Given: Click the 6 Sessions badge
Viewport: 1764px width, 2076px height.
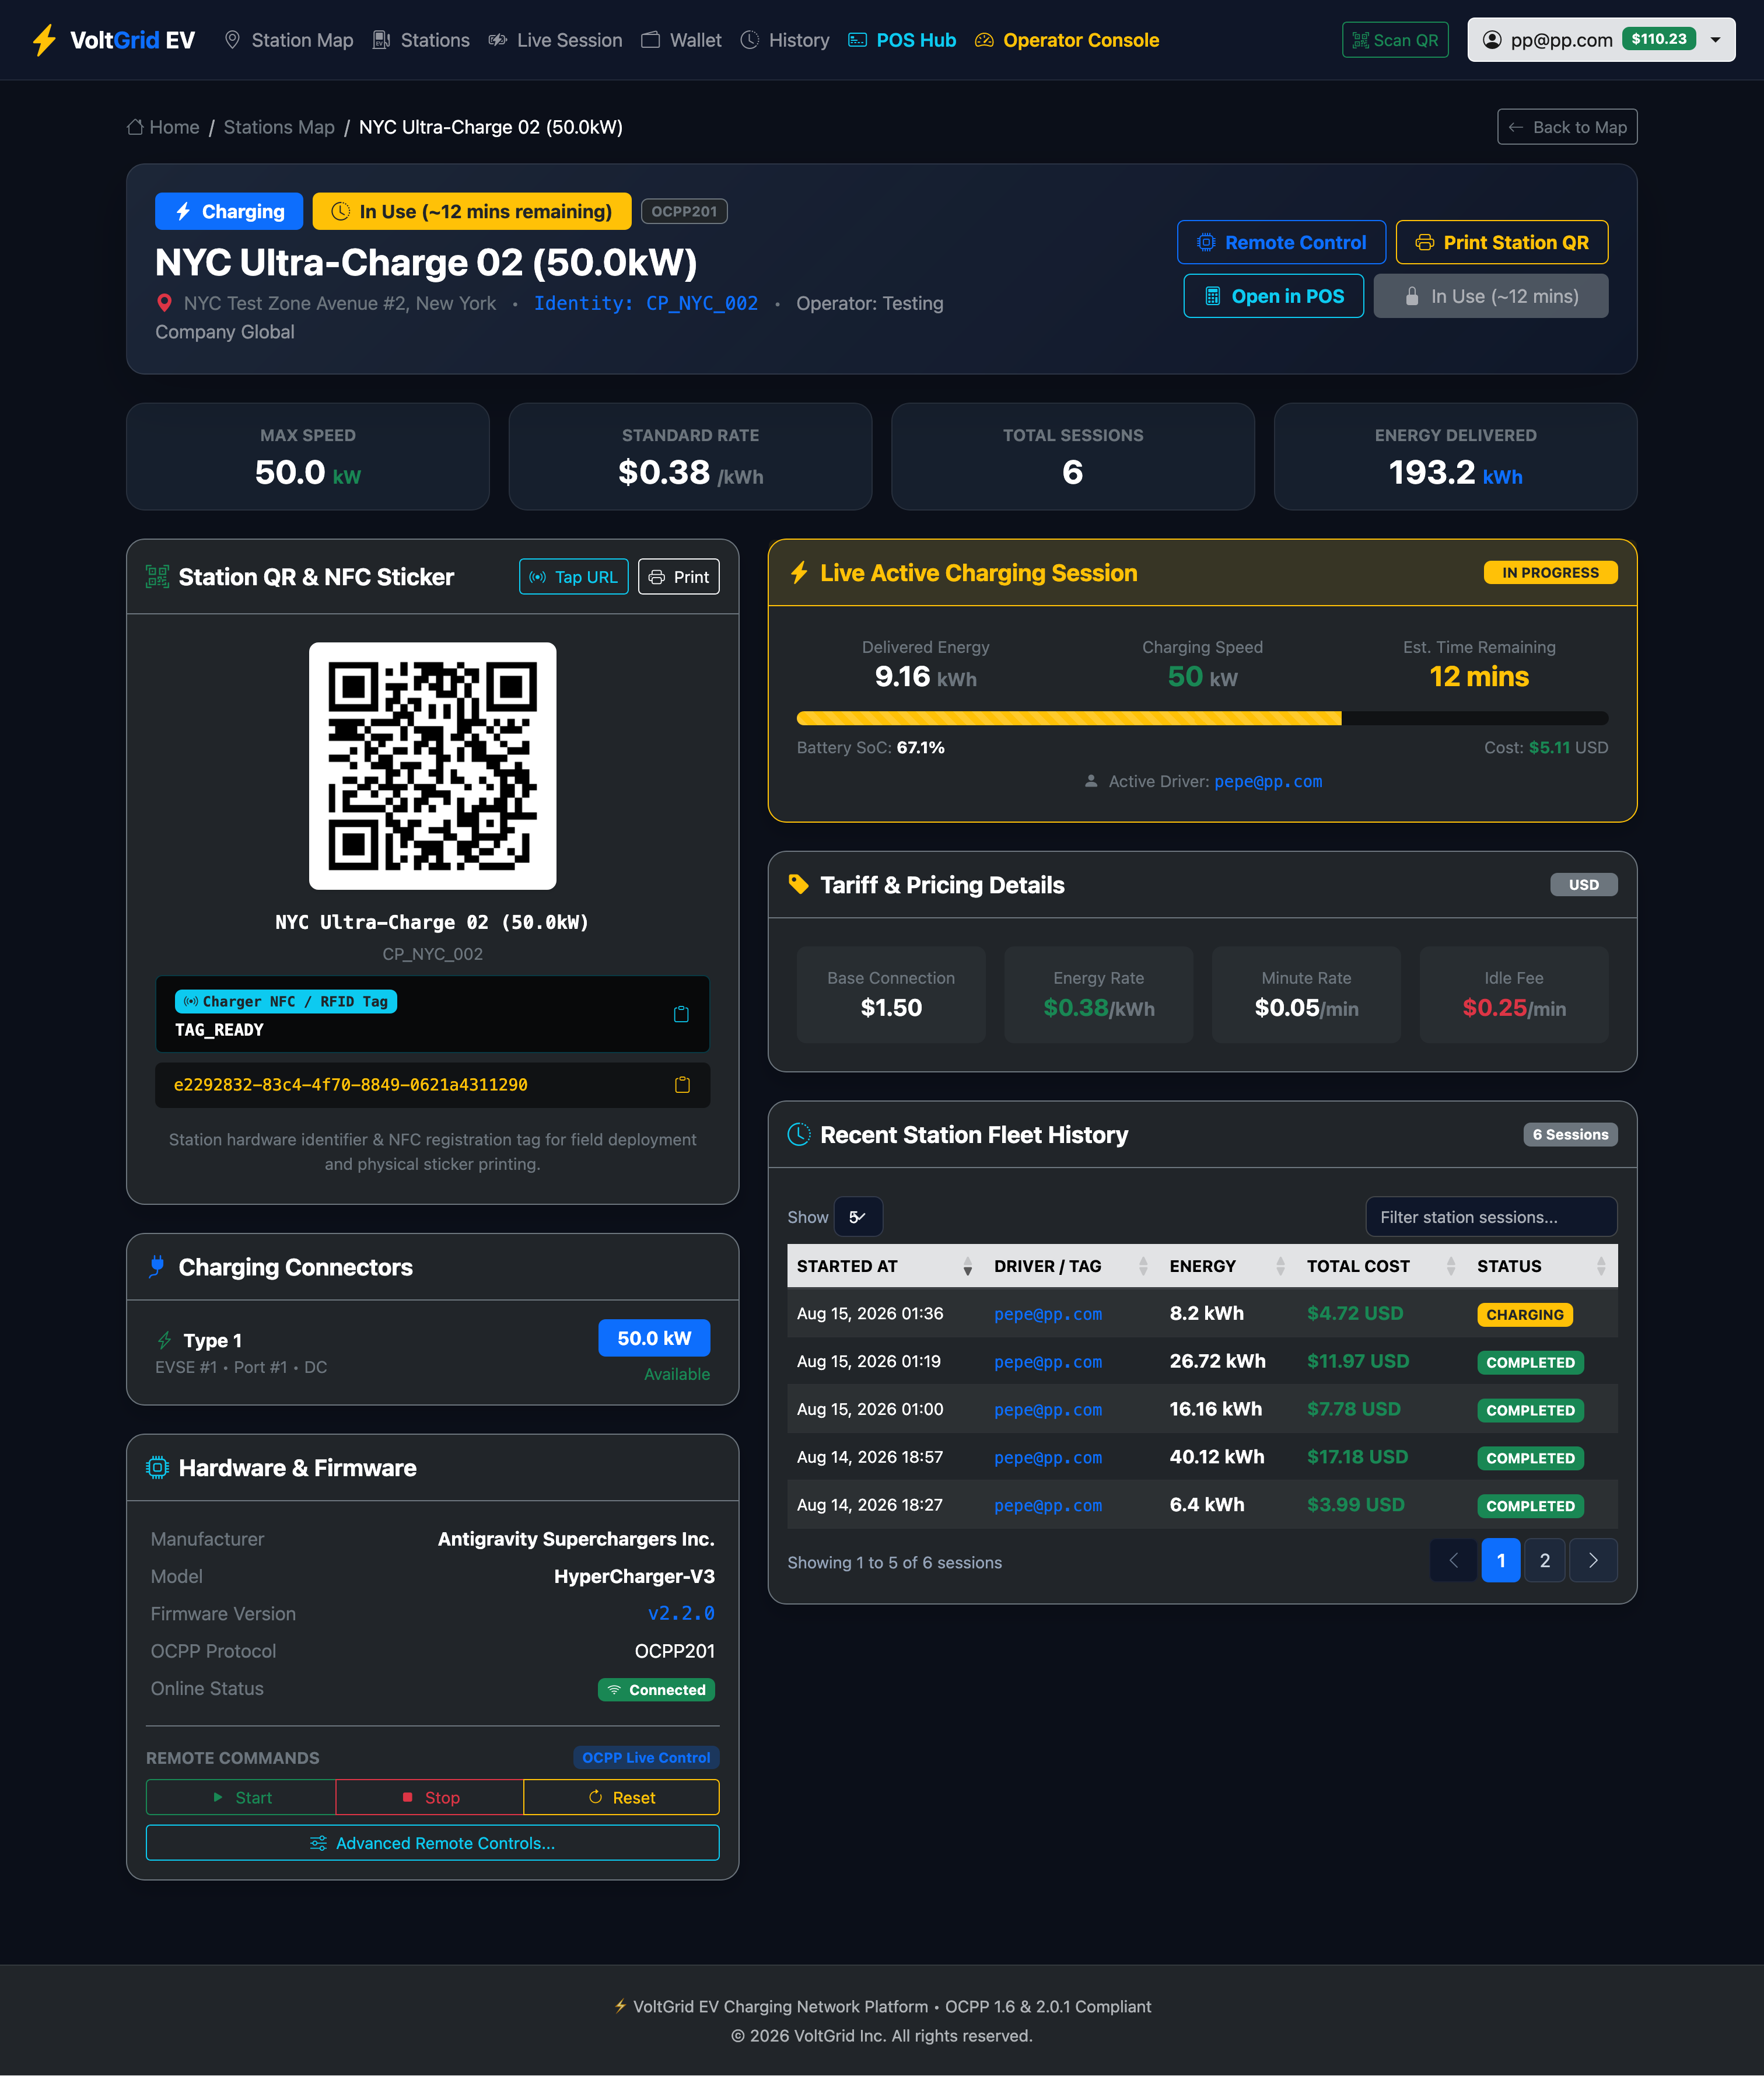Looking at the screenshot, I should tap(1570, 1135).
